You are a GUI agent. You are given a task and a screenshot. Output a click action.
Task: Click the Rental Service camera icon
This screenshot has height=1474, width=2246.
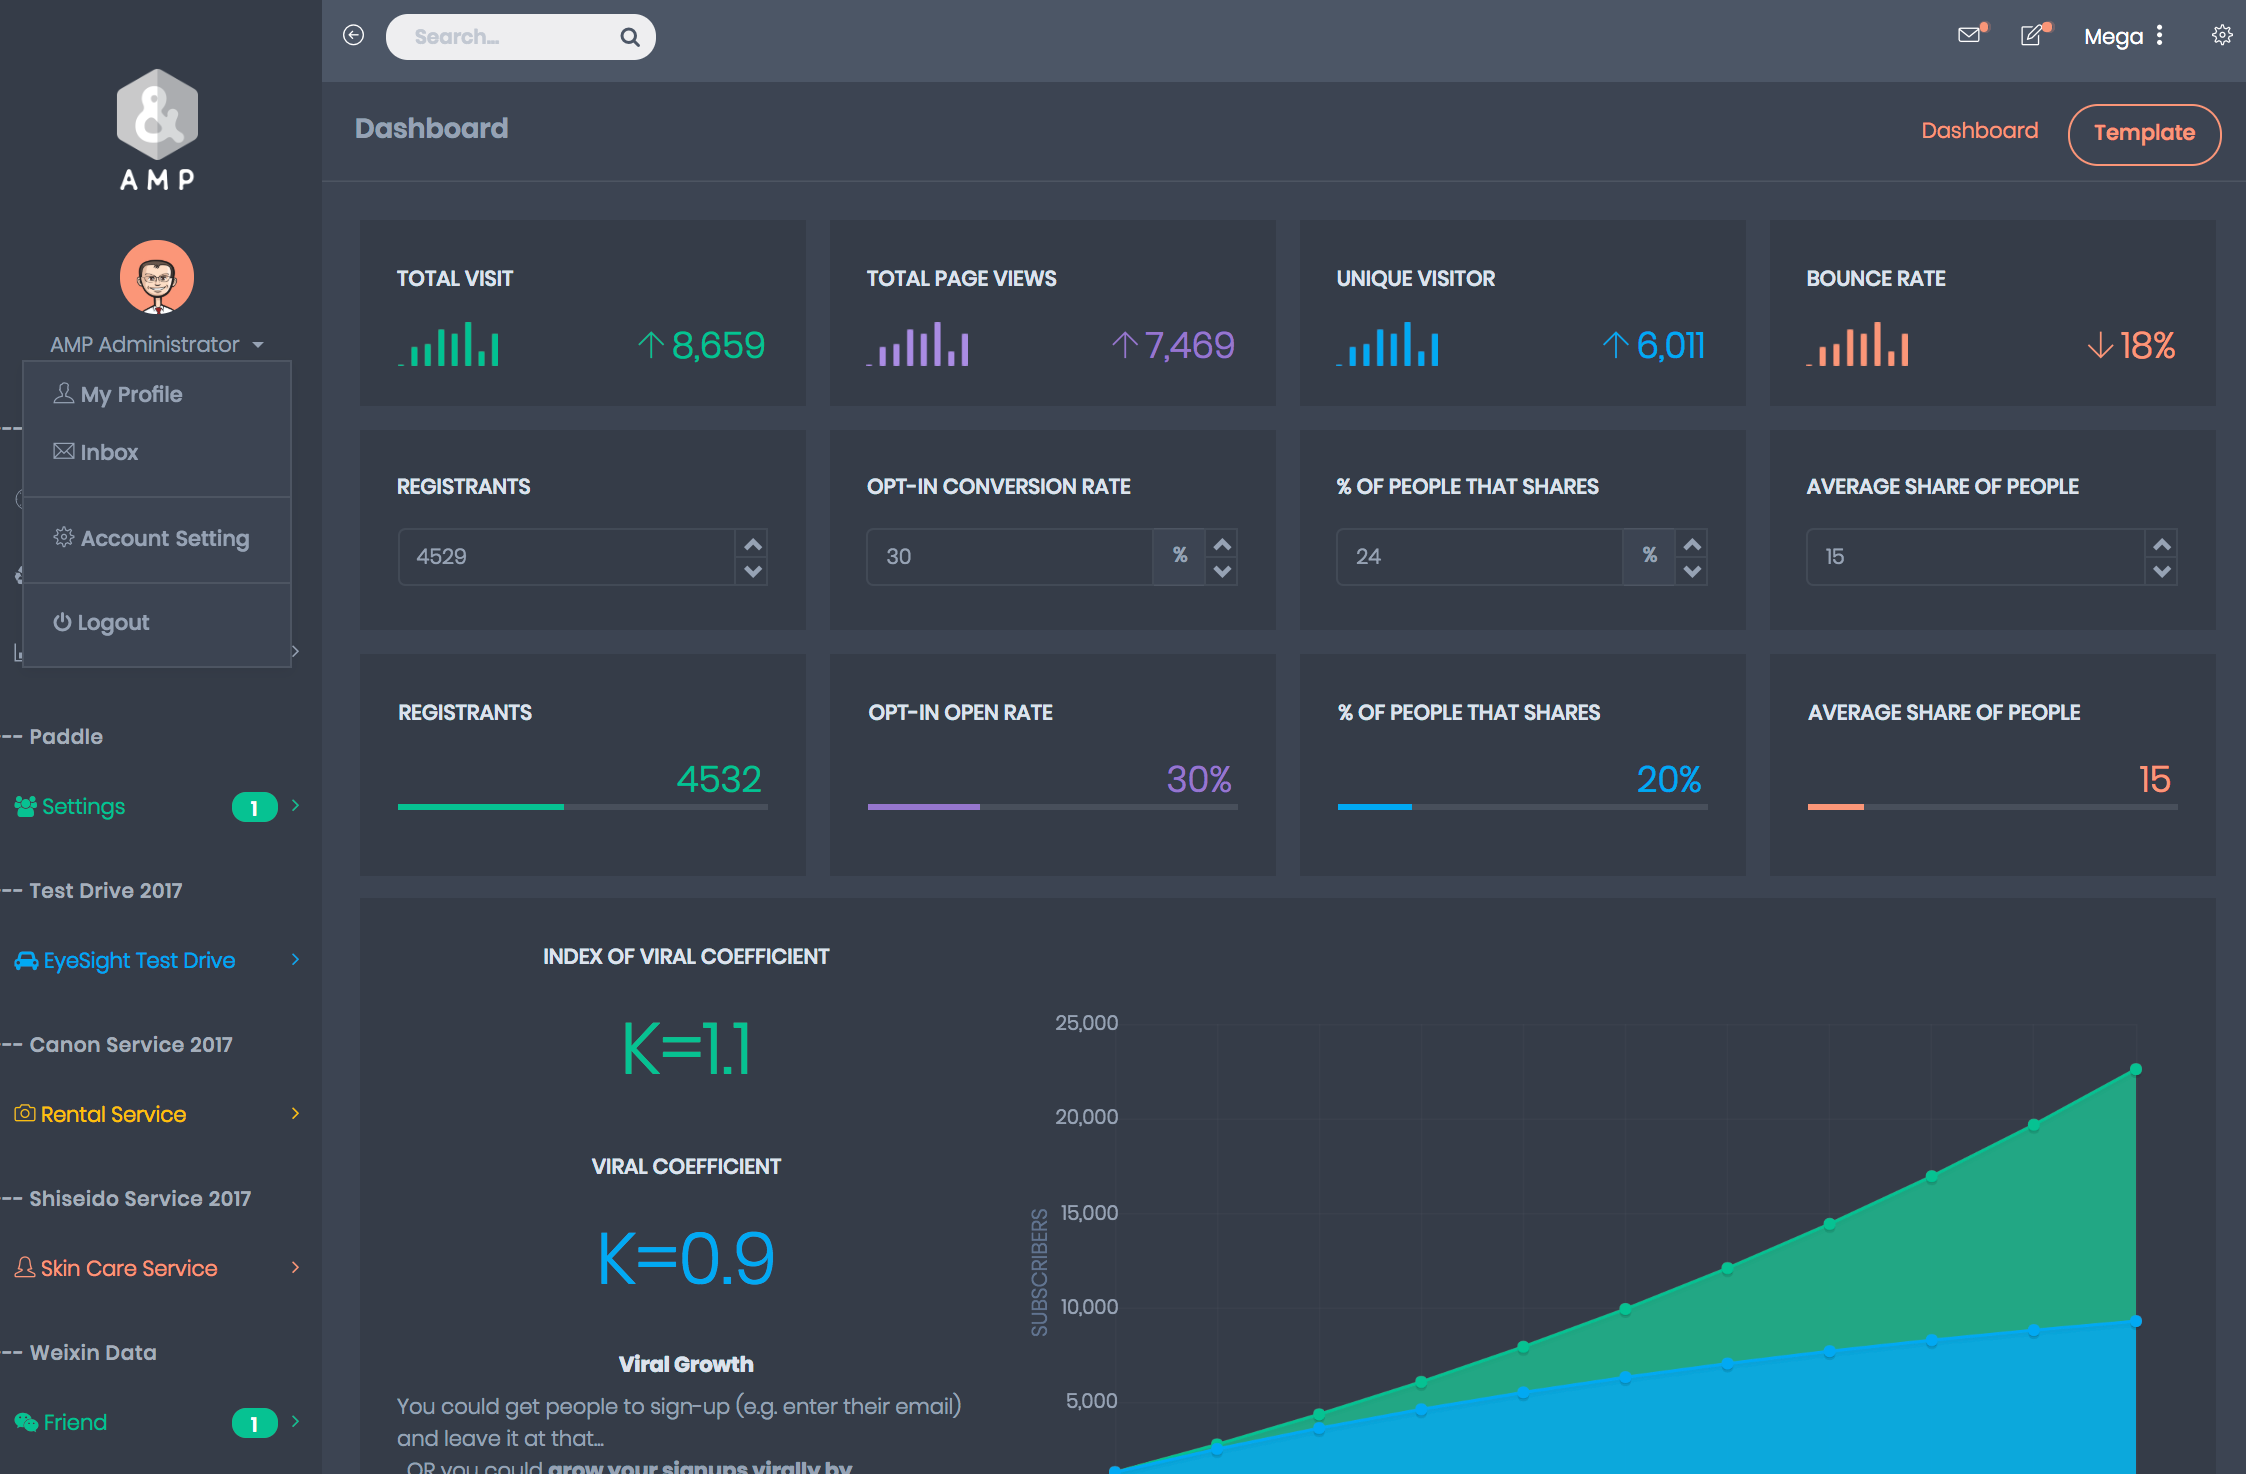click(25, 1113)
